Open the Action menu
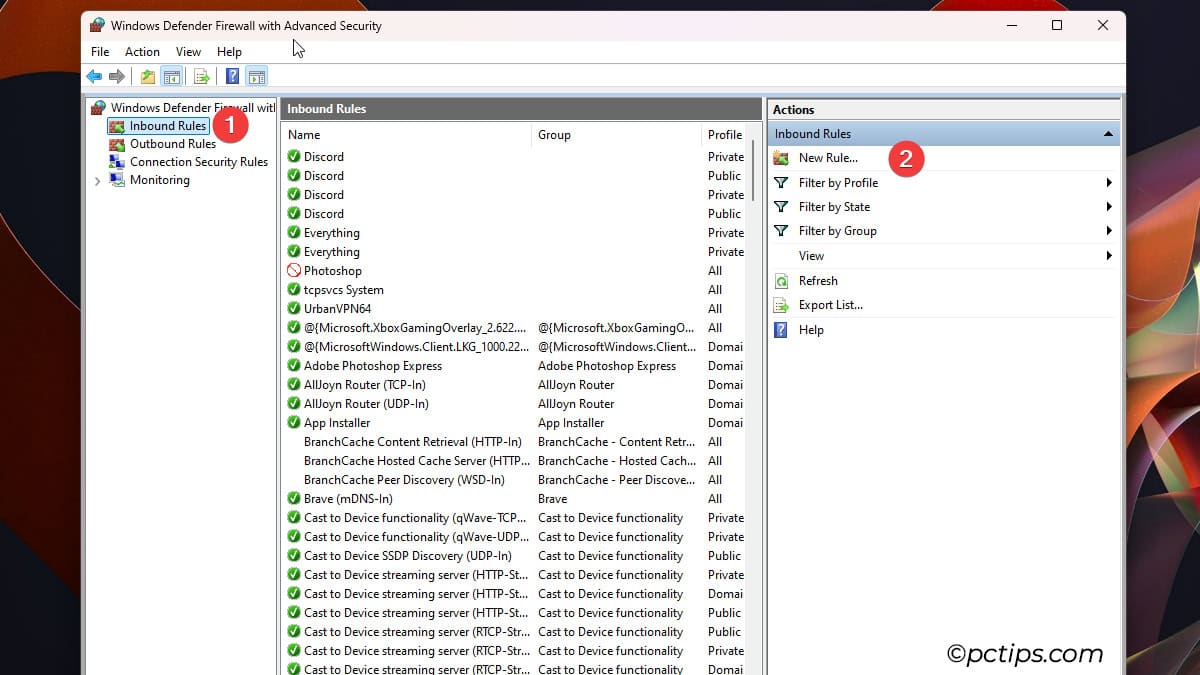Screen dimensions: 1200x675 click(142, 51)
